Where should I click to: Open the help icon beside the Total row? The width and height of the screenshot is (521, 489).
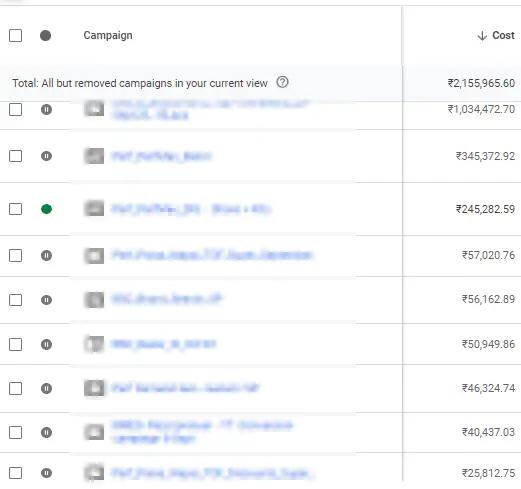tap(282, 82)
